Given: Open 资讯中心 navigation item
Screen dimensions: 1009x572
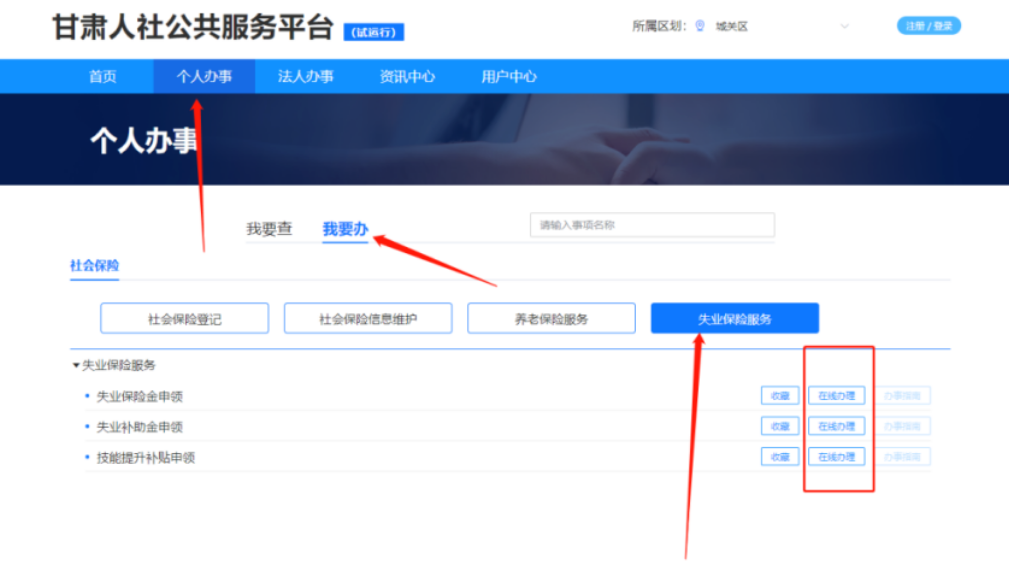Looking at the screenshot, I should [x=407, y=77].
